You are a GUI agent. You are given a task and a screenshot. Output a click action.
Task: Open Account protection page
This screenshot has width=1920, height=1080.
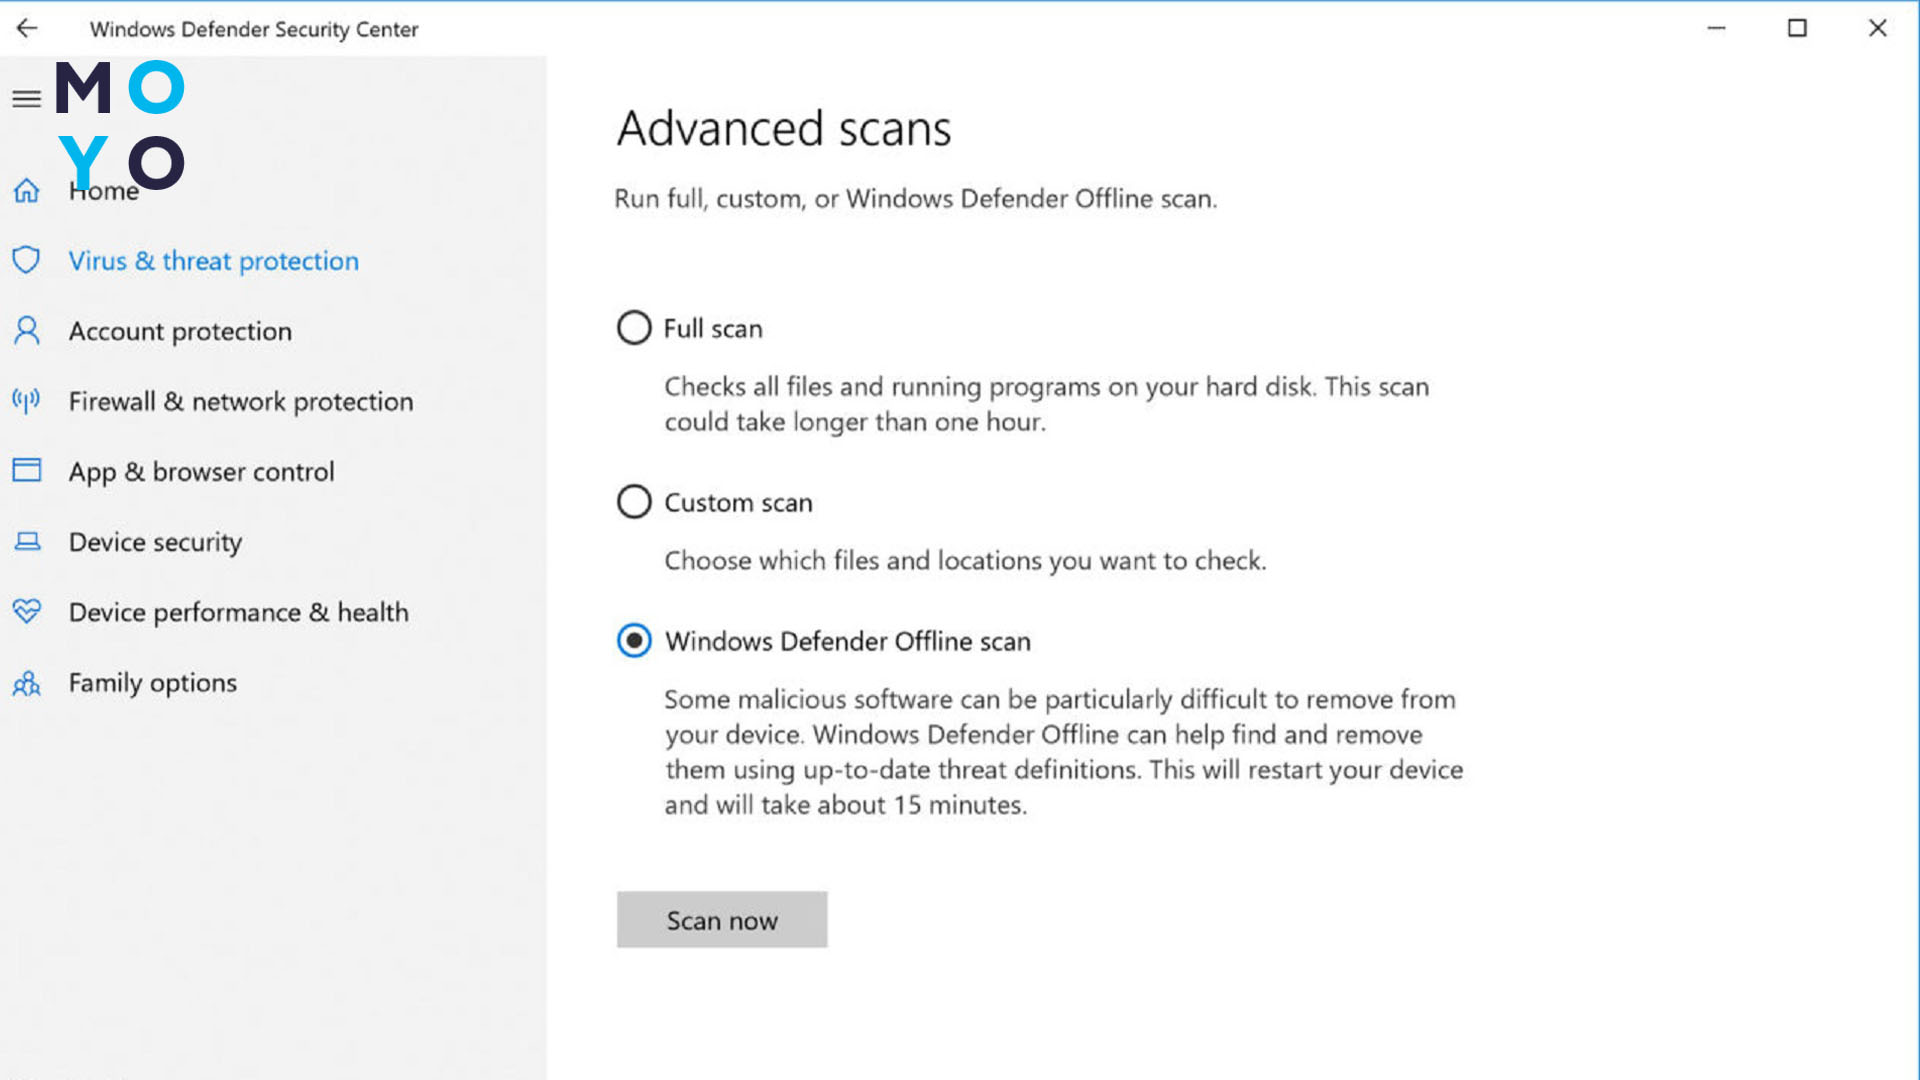(180, 331)
